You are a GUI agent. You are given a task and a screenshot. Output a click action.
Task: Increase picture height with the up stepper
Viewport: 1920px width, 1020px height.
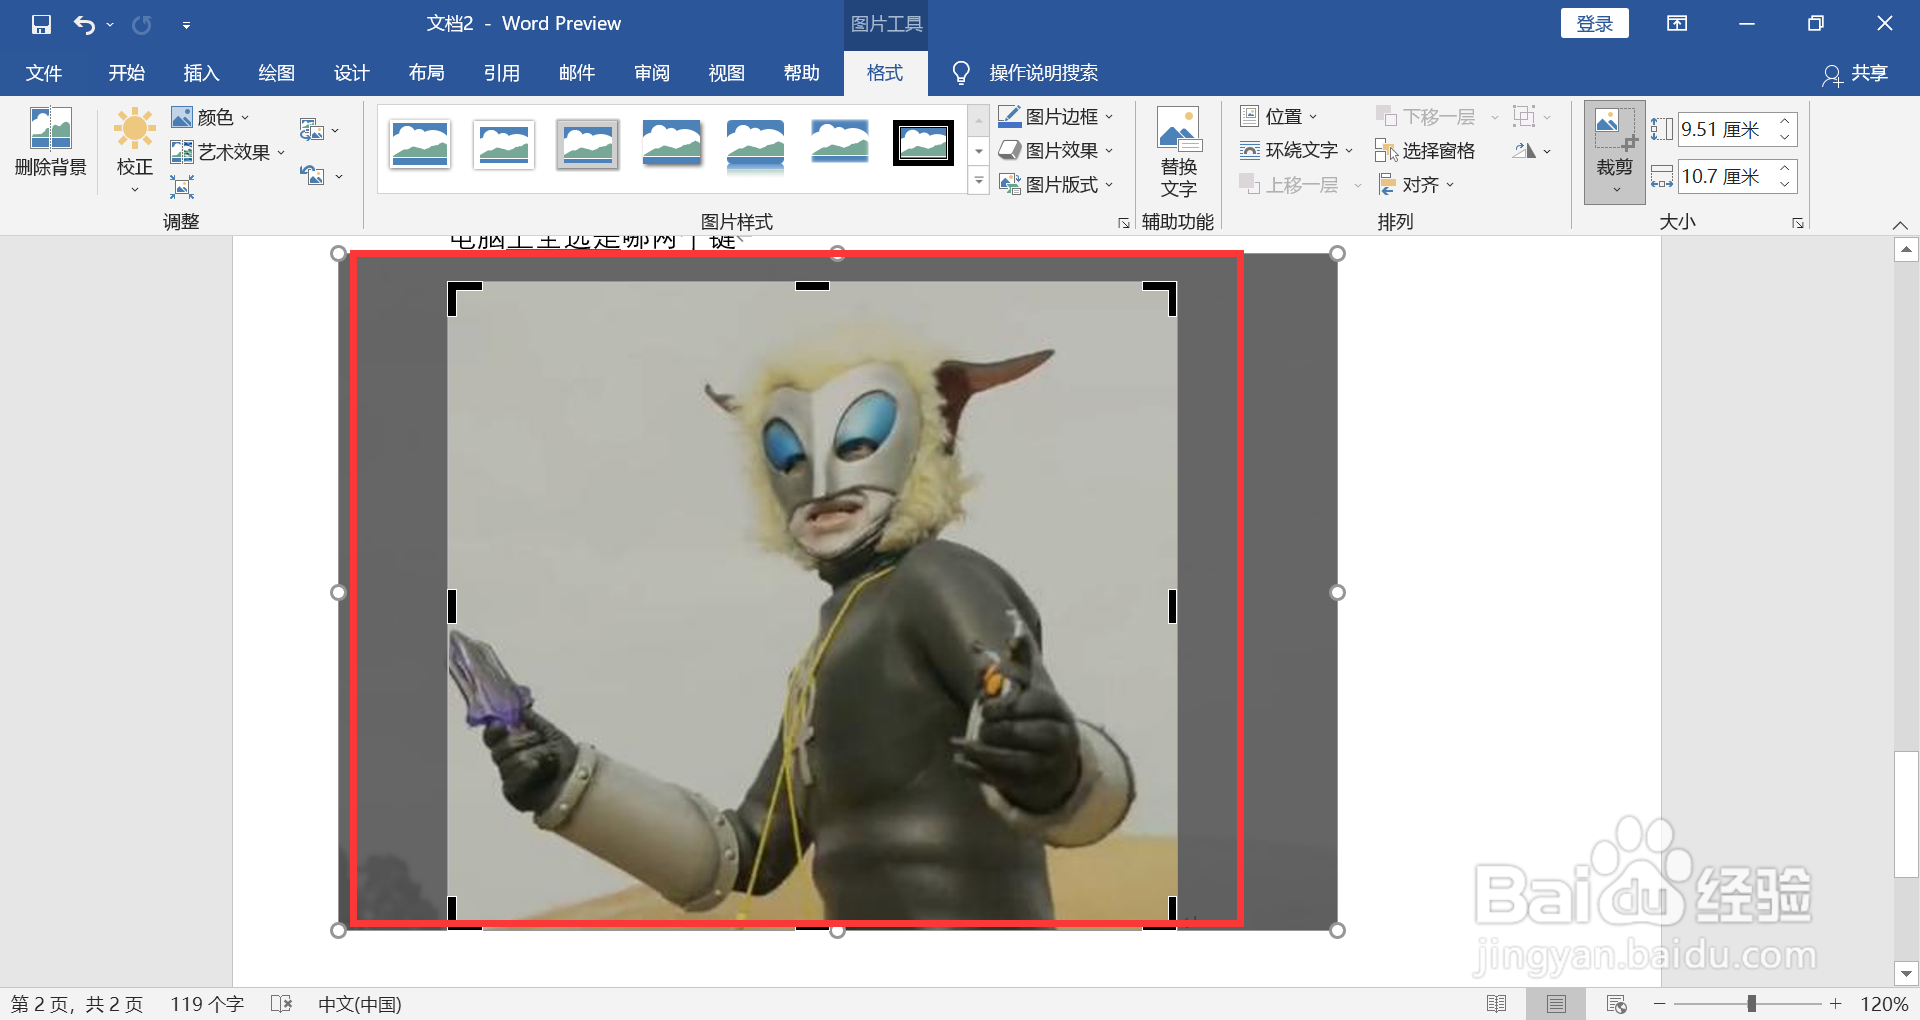pyautogui.click(x=1784, y=121)
